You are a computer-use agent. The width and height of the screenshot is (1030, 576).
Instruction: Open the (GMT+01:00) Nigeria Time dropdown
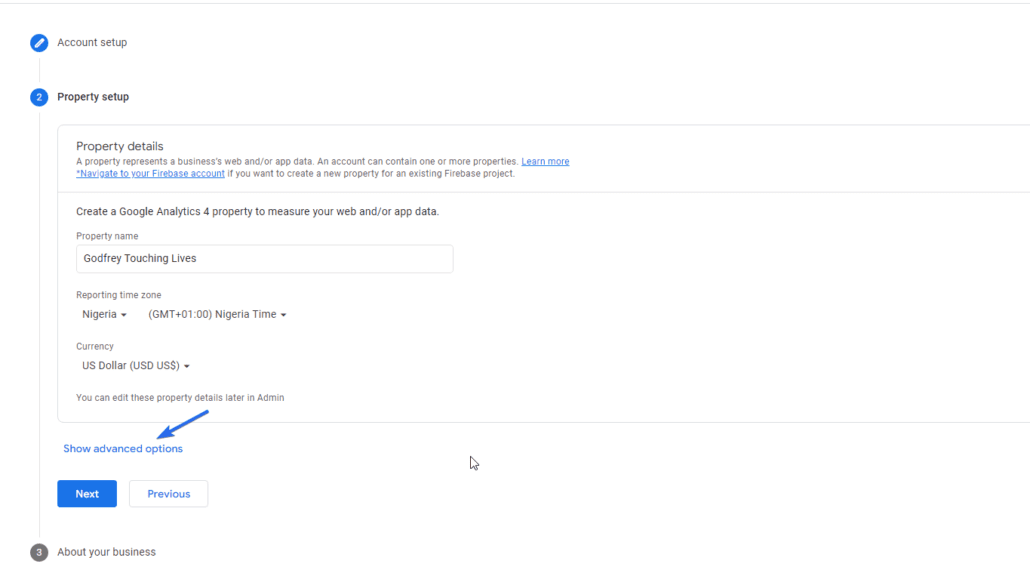click(x=217, y=315)
